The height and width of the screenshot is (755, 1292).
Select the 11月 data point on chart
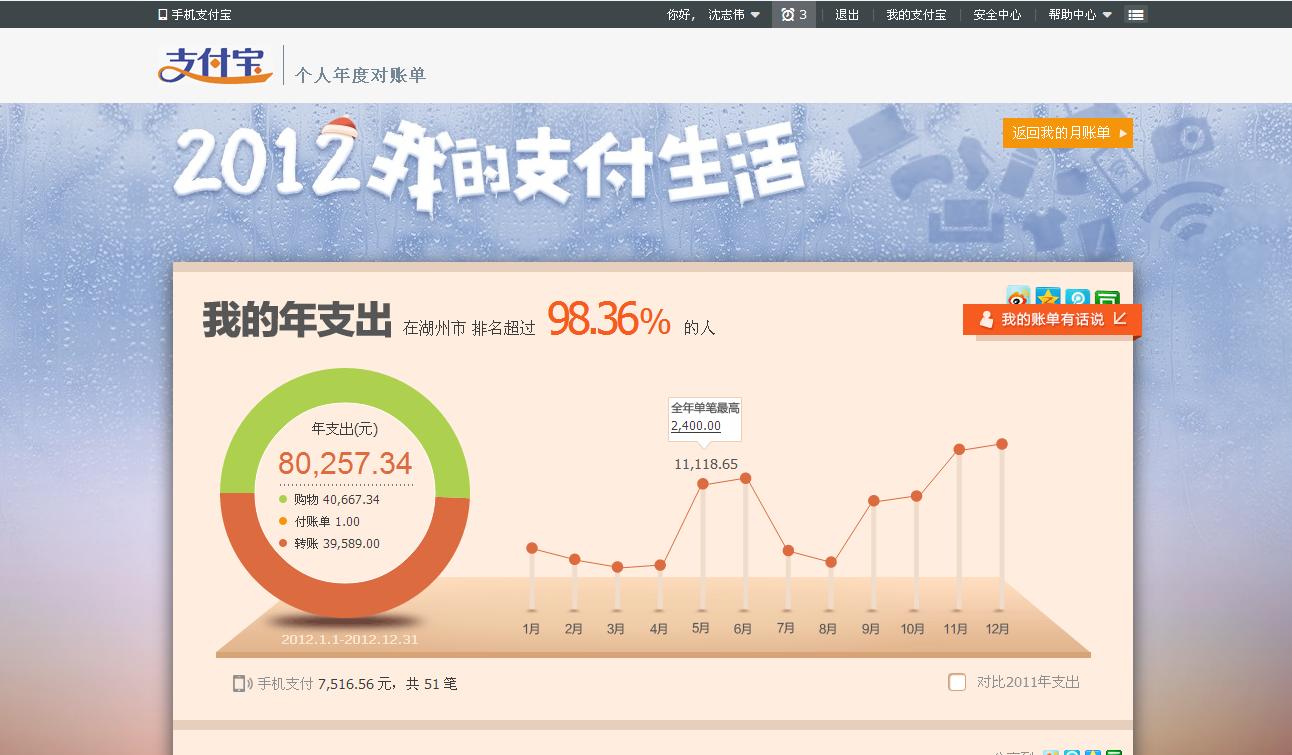click(959, 449)
